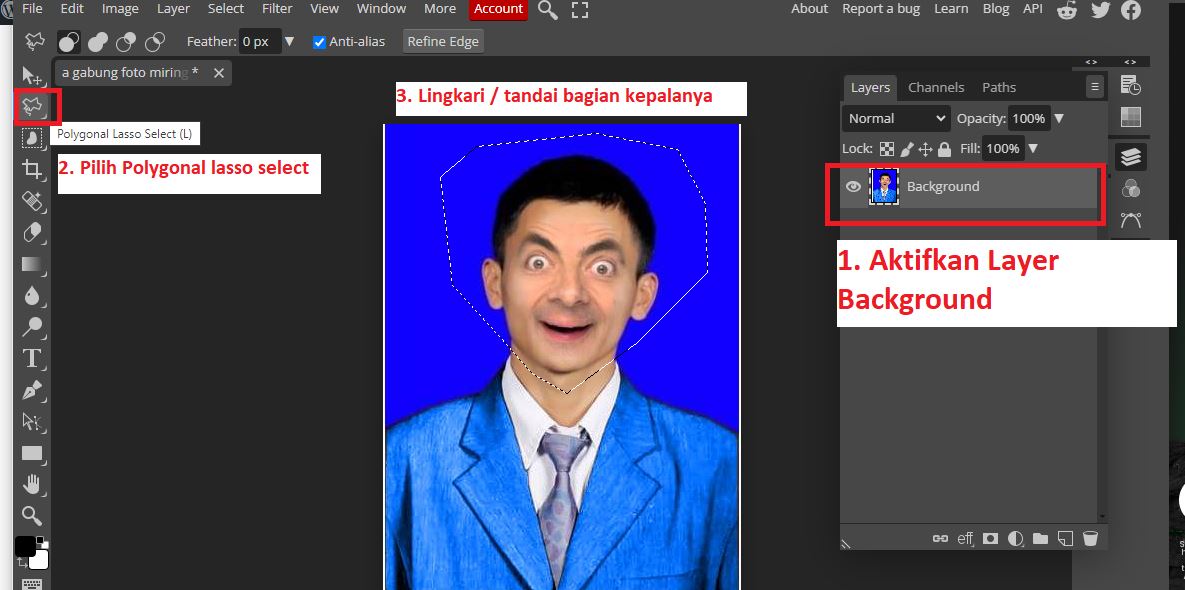Click the link layers icon

tap(940, 539)
